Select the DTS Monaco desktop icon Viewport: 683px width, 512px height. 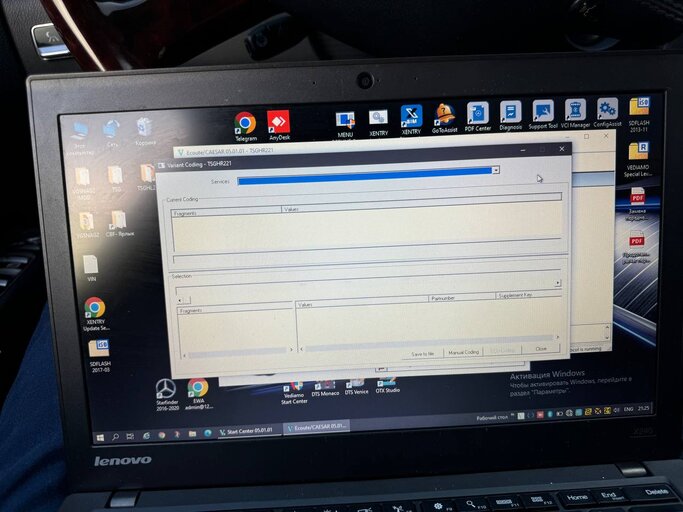[325, 388]
